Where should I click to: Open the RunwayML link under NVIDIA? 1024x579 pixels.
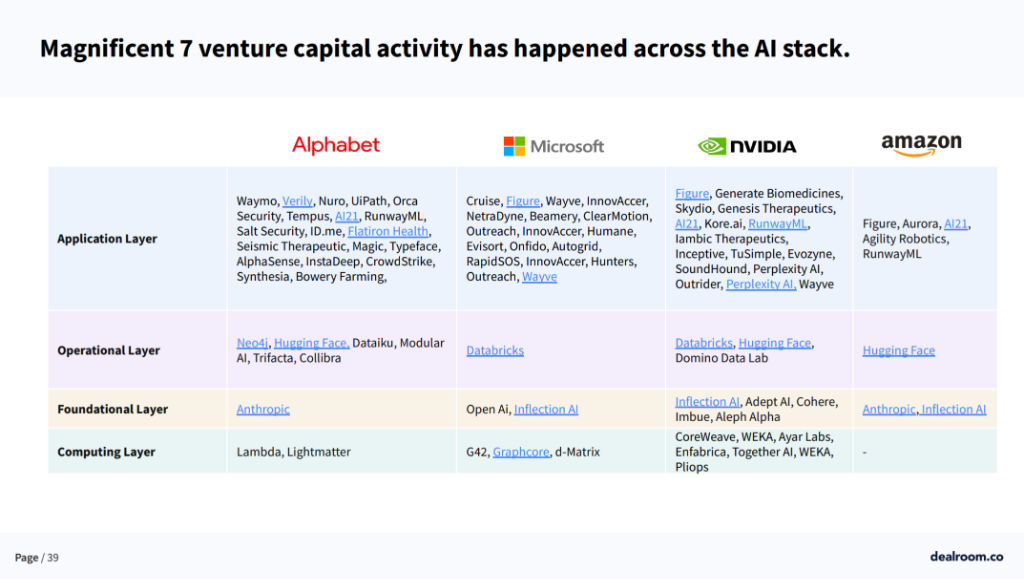[x=778, y=224]
